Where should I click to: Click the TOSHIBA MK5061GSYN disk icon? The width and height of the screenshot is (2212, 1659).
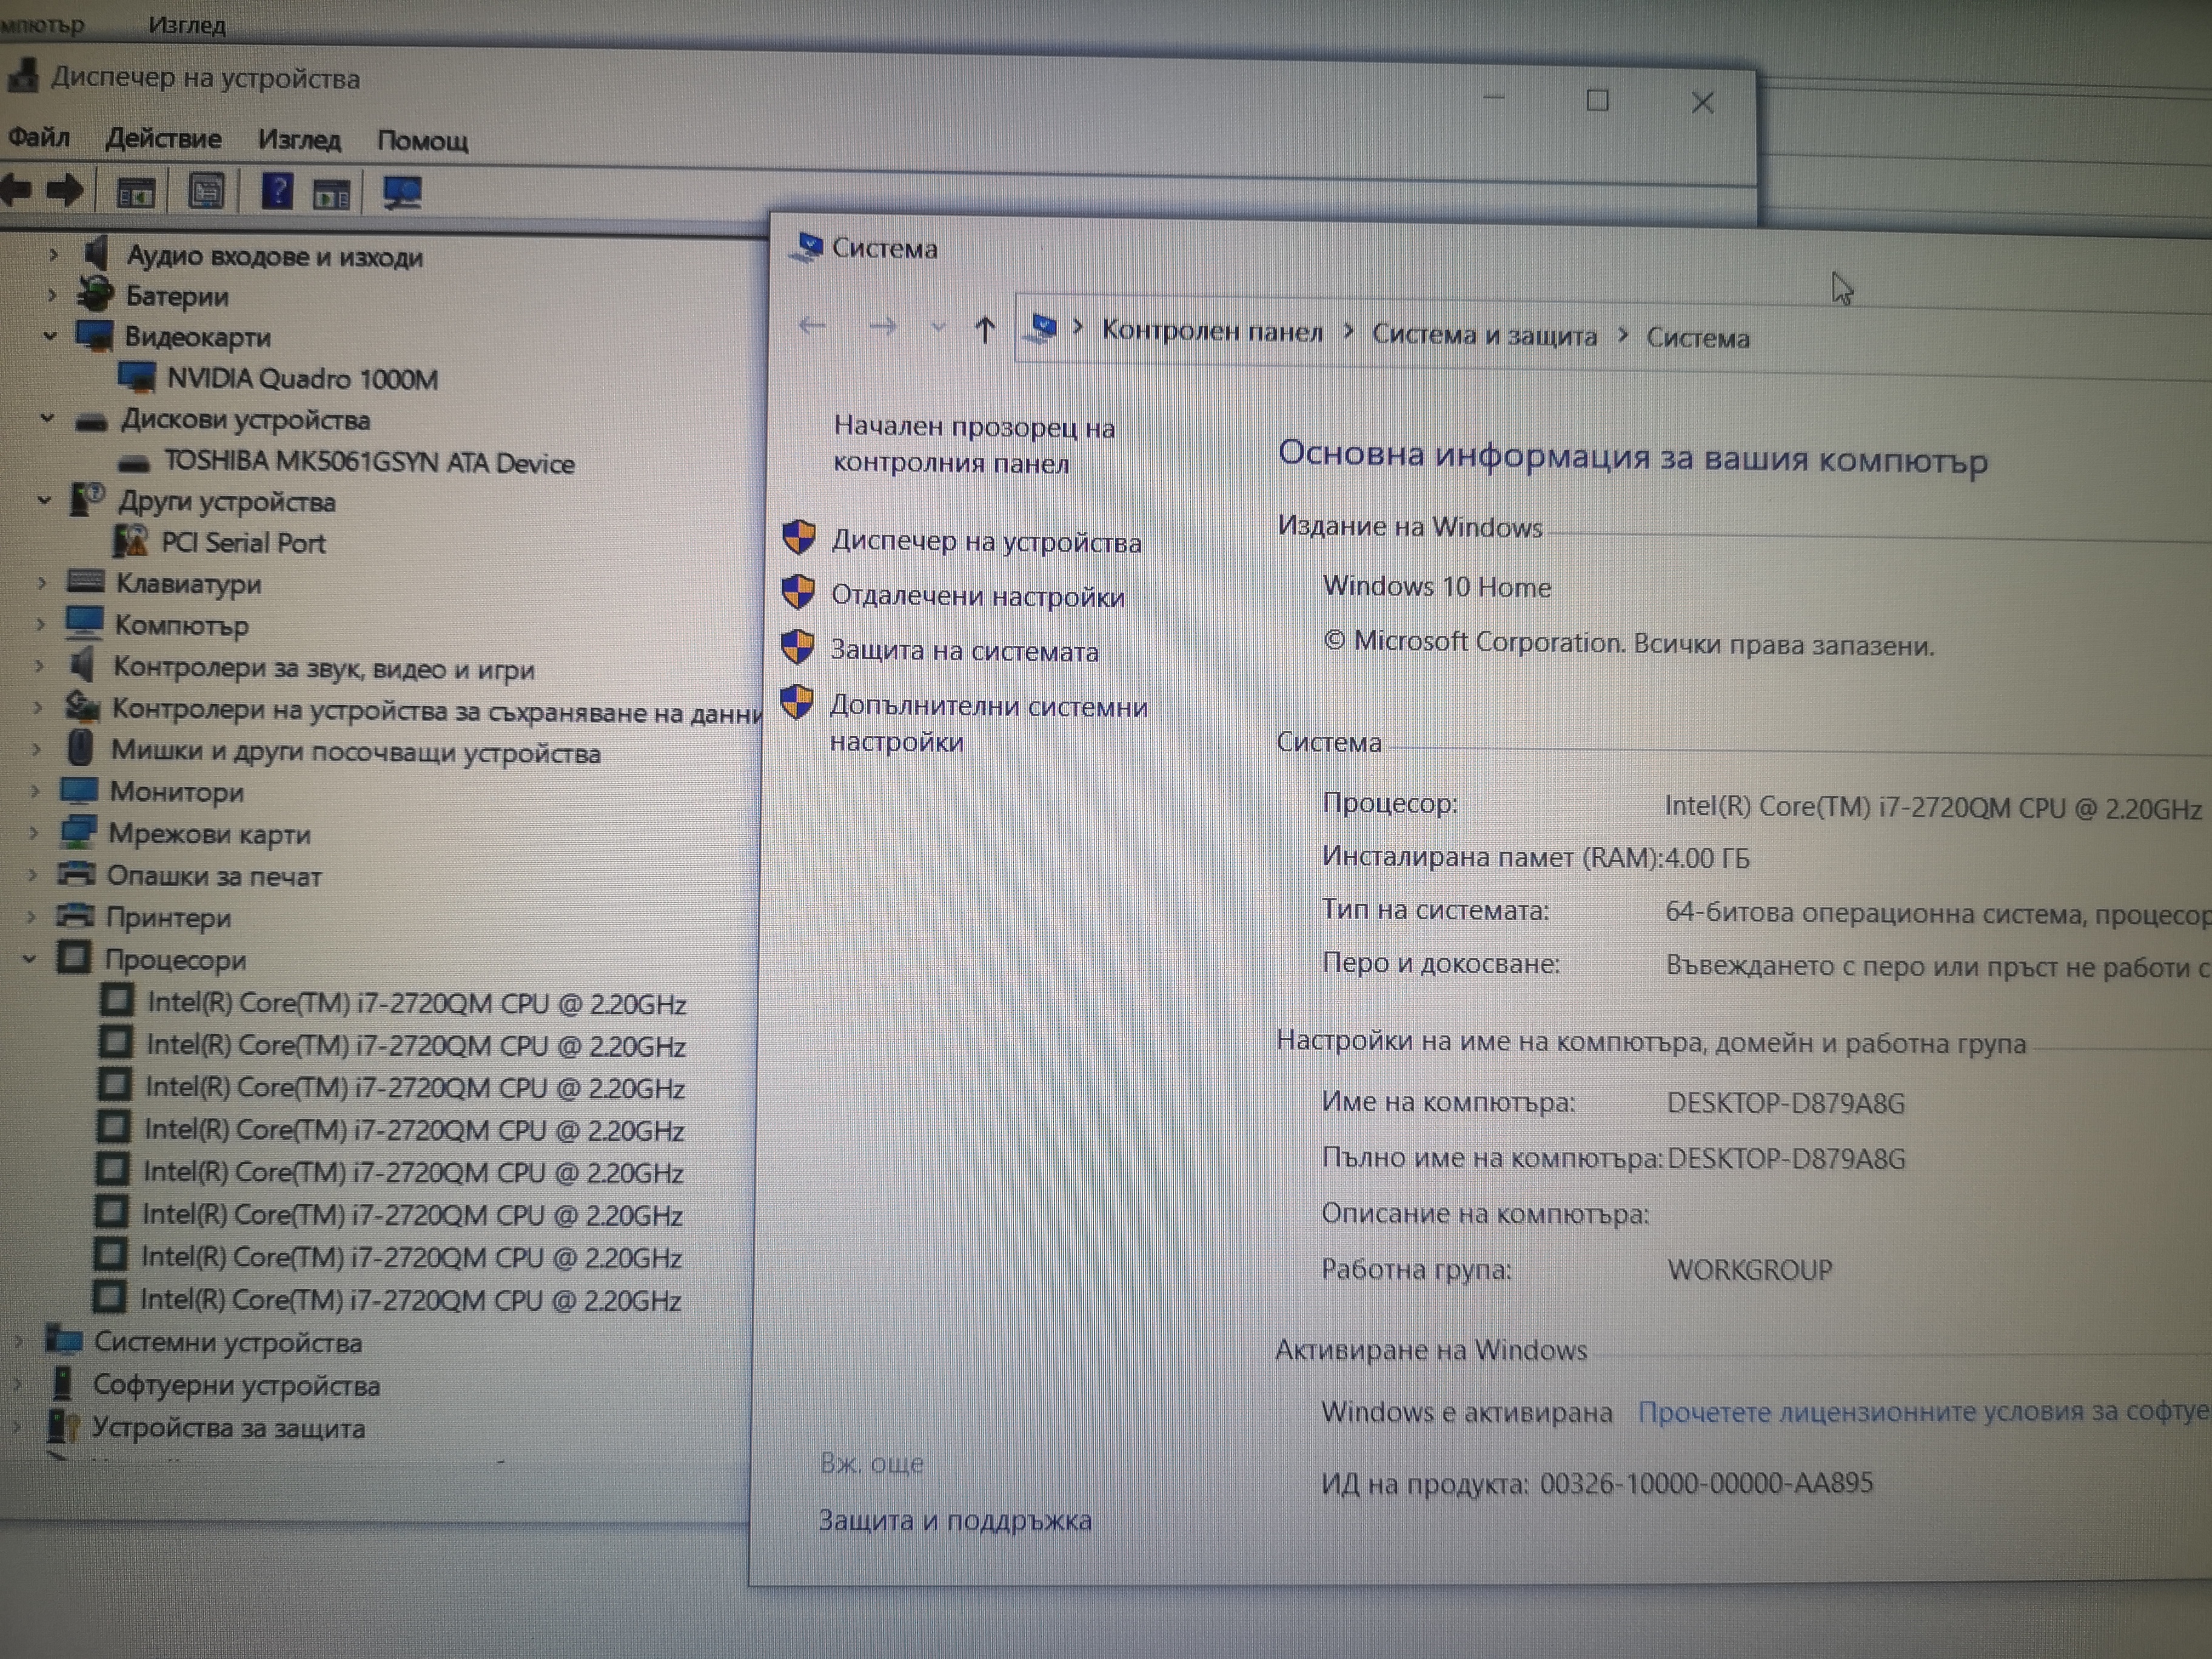pos(133,462)
